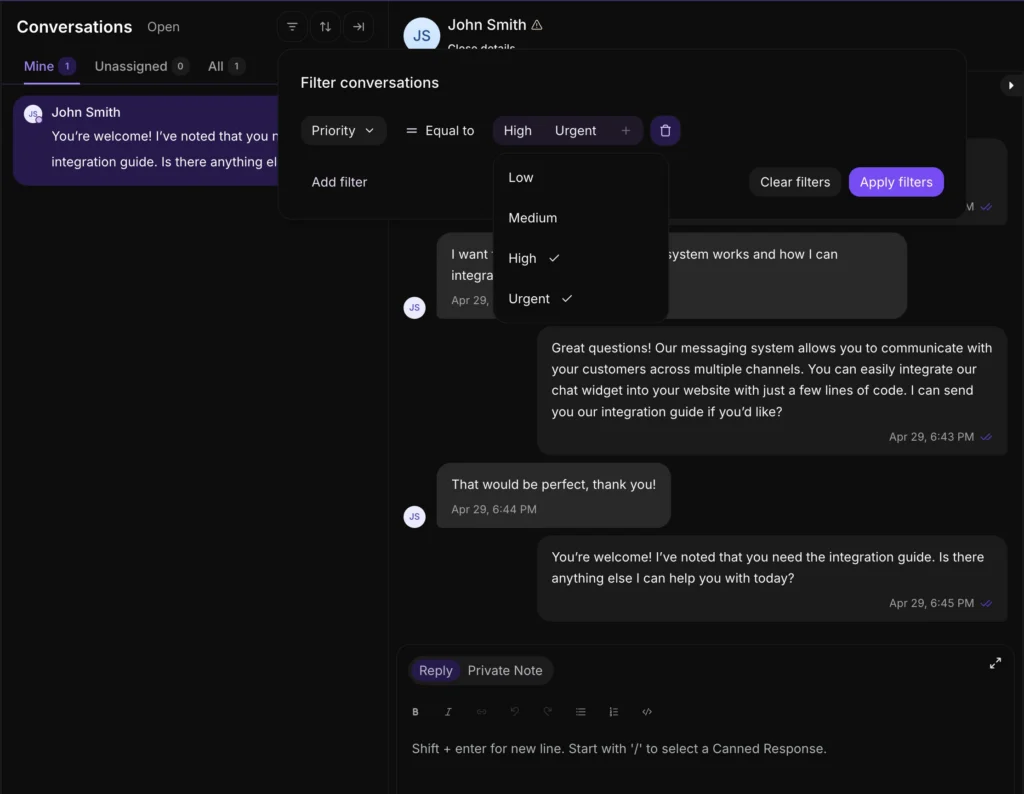Collapse conversation list with arrow icon
This screenshot has height=794, width=1024.
click(359, 27)
